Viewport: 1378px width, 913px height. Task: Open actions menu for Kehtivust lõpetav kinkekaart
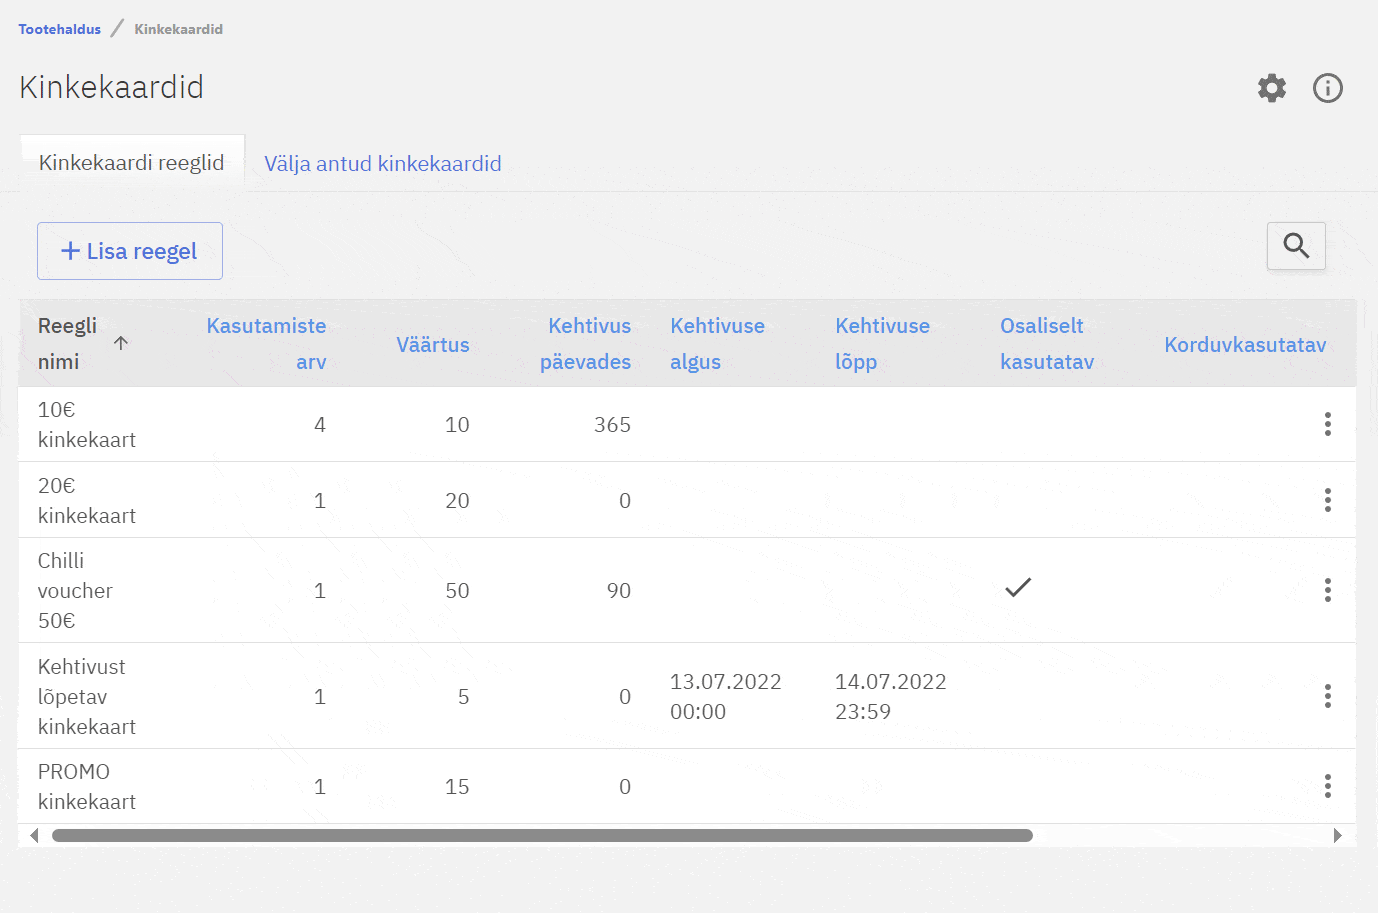(1327, 696)
